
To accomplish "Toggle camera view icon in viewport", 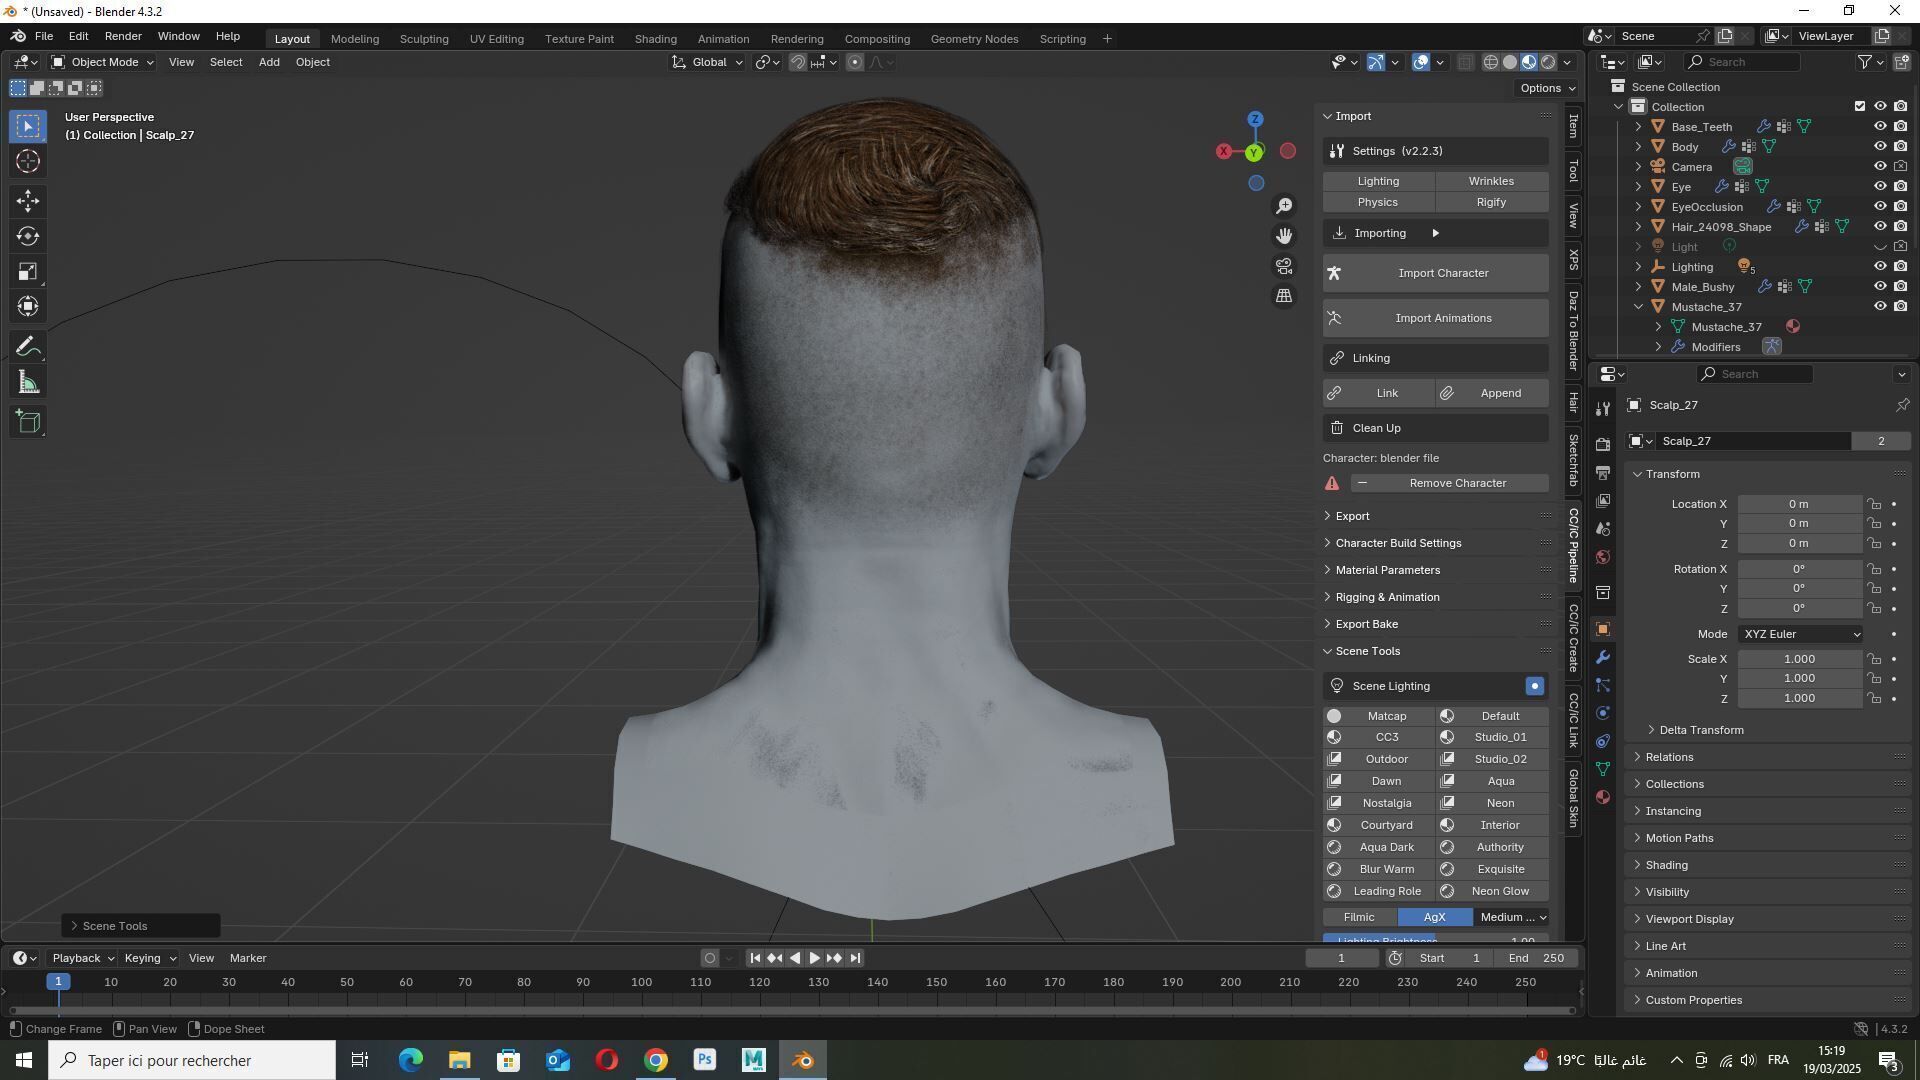I will point(1284,266).
